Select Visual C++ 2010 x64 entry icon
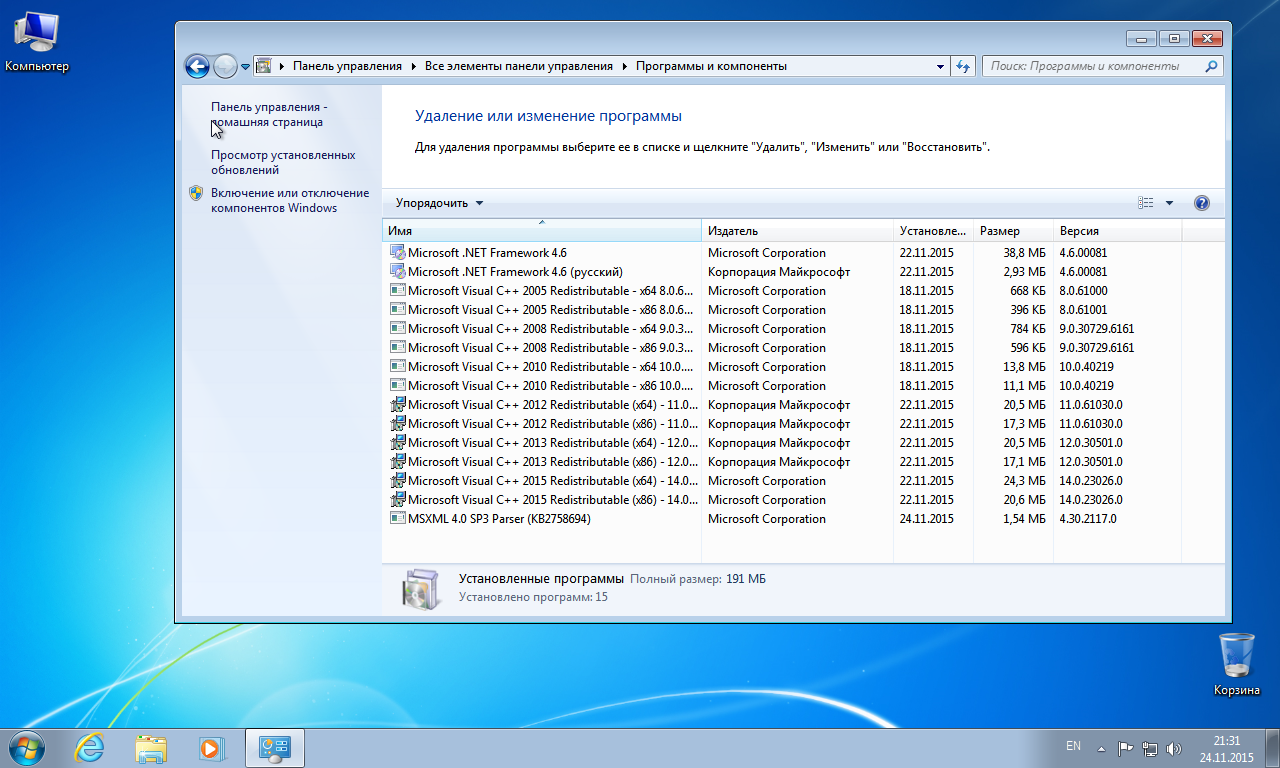Image resolution: width=1280 pixels, height=768 pixels. [397, 367]
